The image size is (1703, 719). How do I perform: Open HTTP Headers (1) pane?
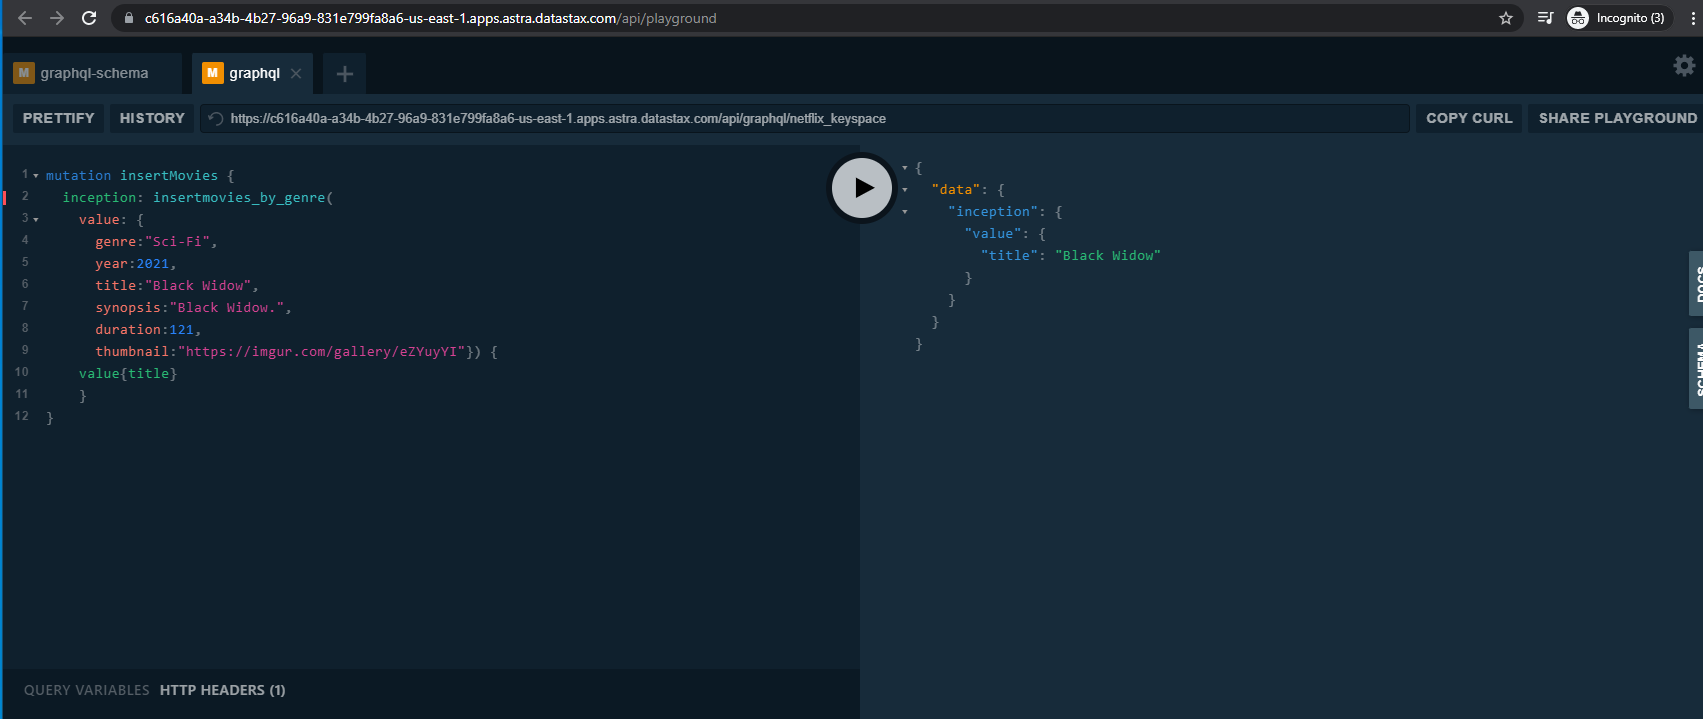pyautogui.click(x=222, y=690)
